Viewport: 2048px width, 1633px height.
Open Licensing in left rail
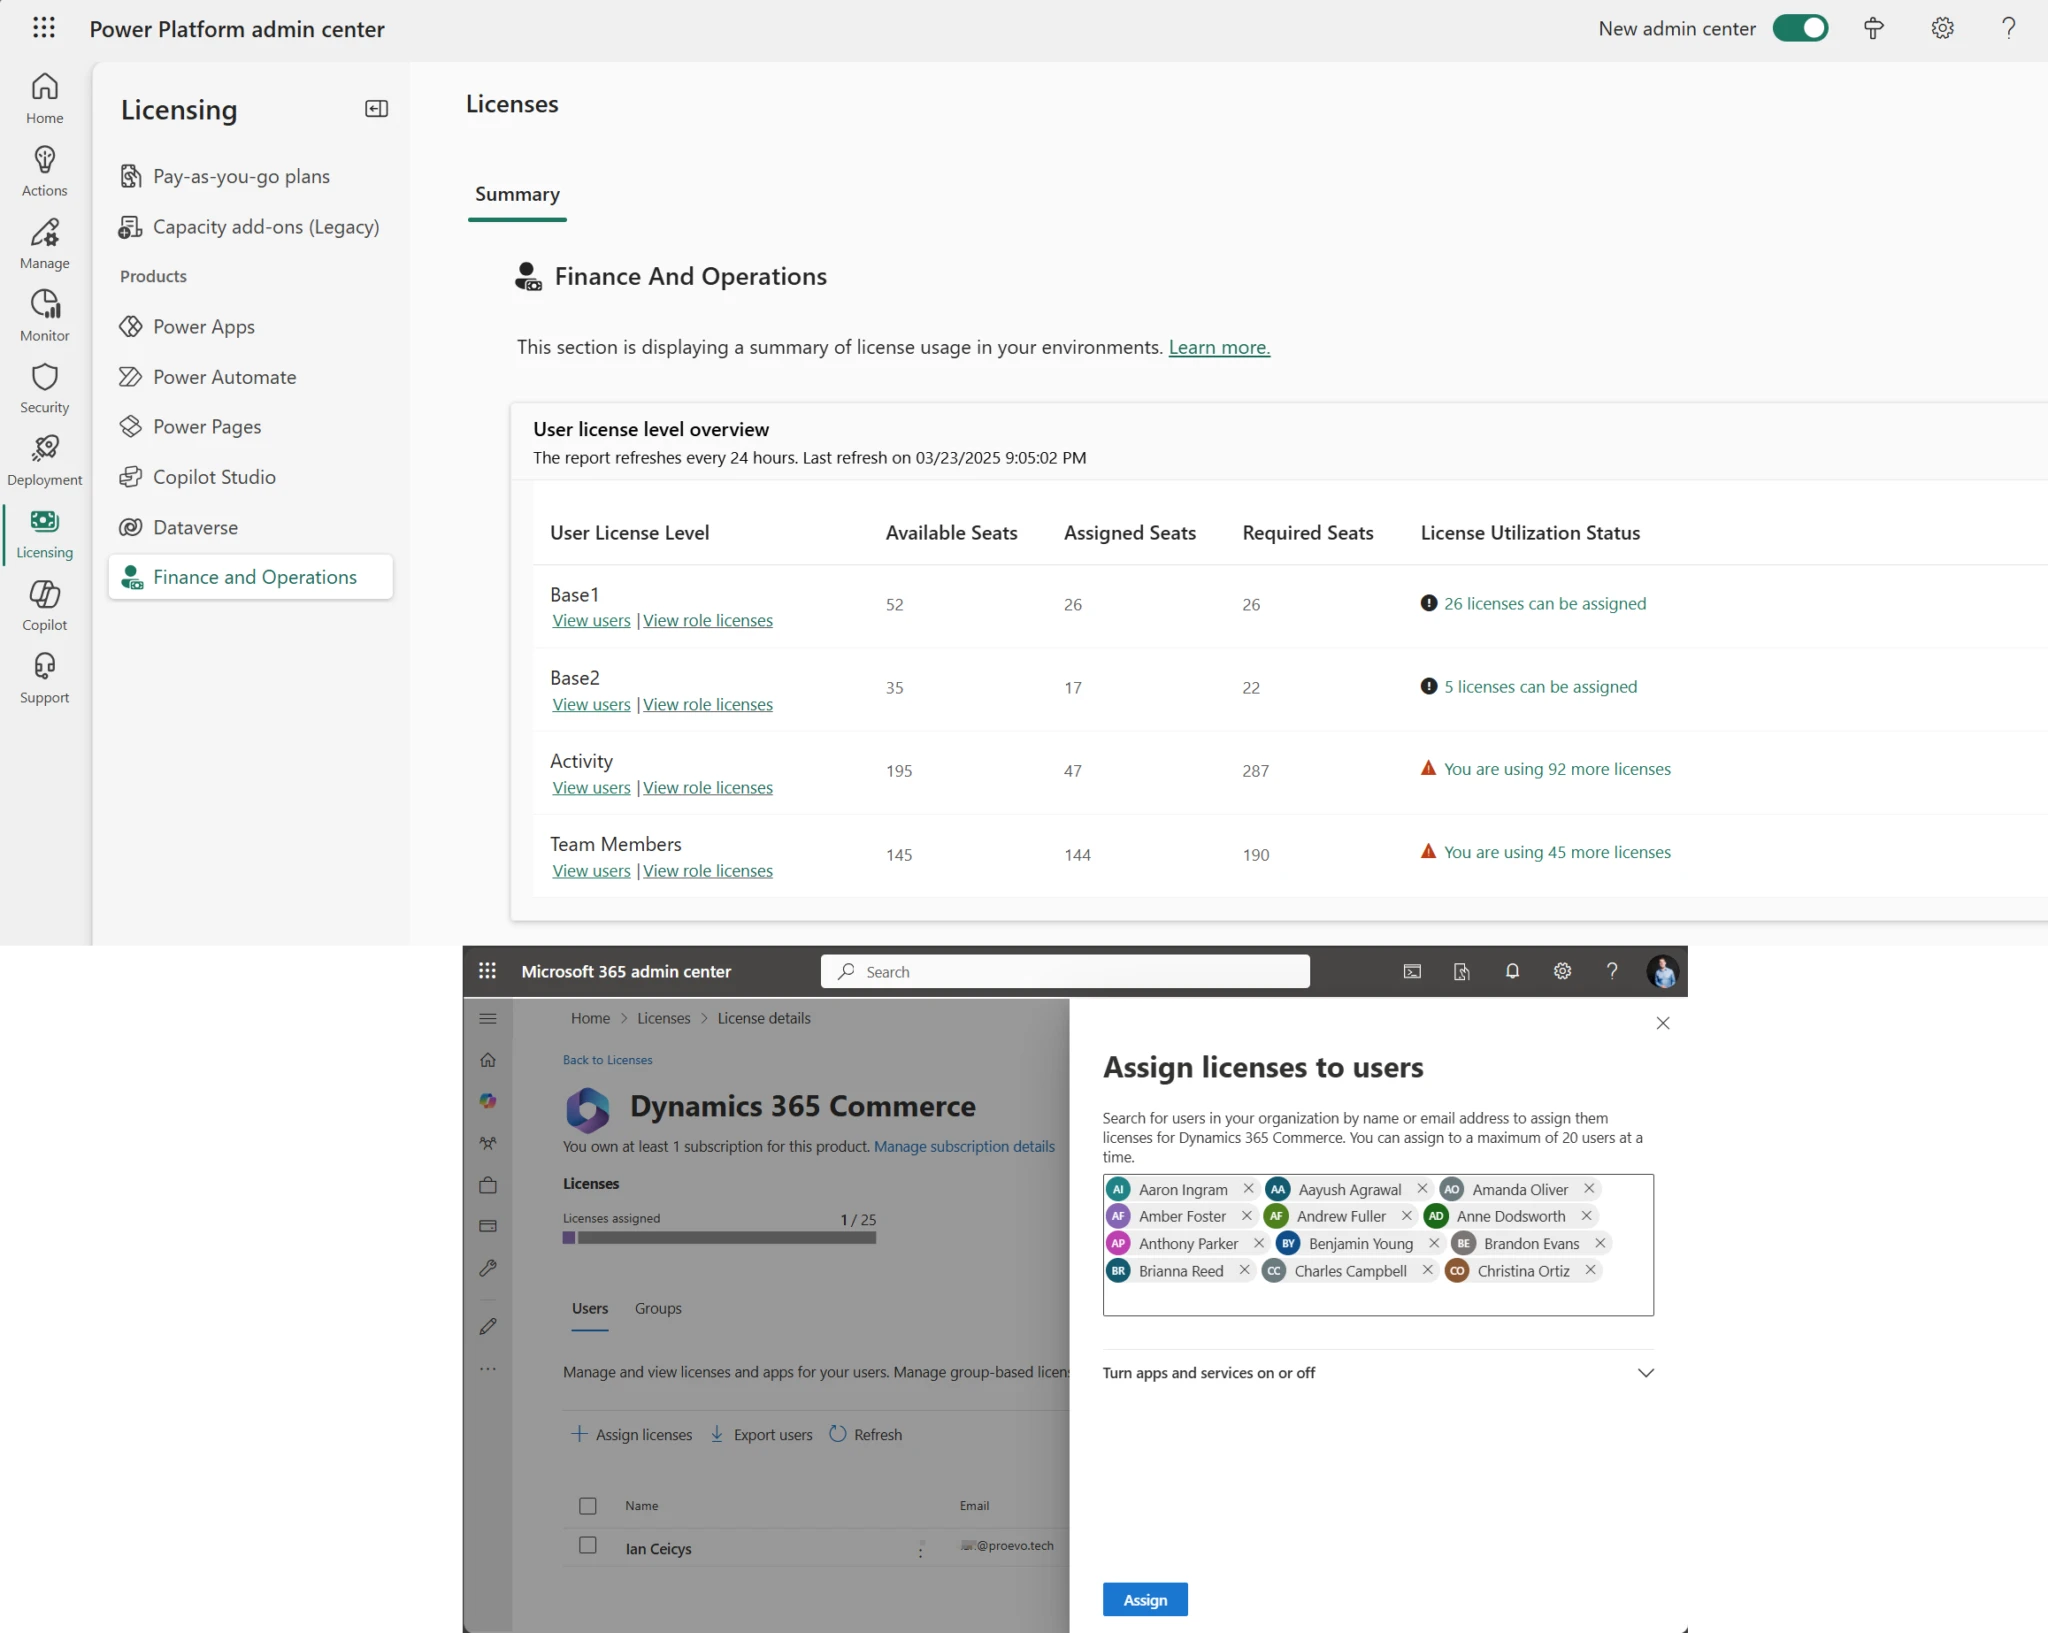(x=44, y=535)
